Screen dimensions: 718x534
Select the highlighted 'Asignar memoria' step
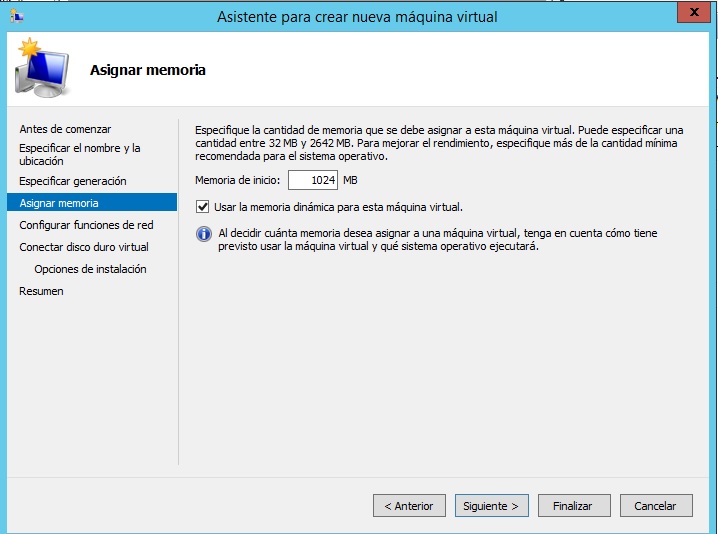pyautogui.click(x=59, y=203)
